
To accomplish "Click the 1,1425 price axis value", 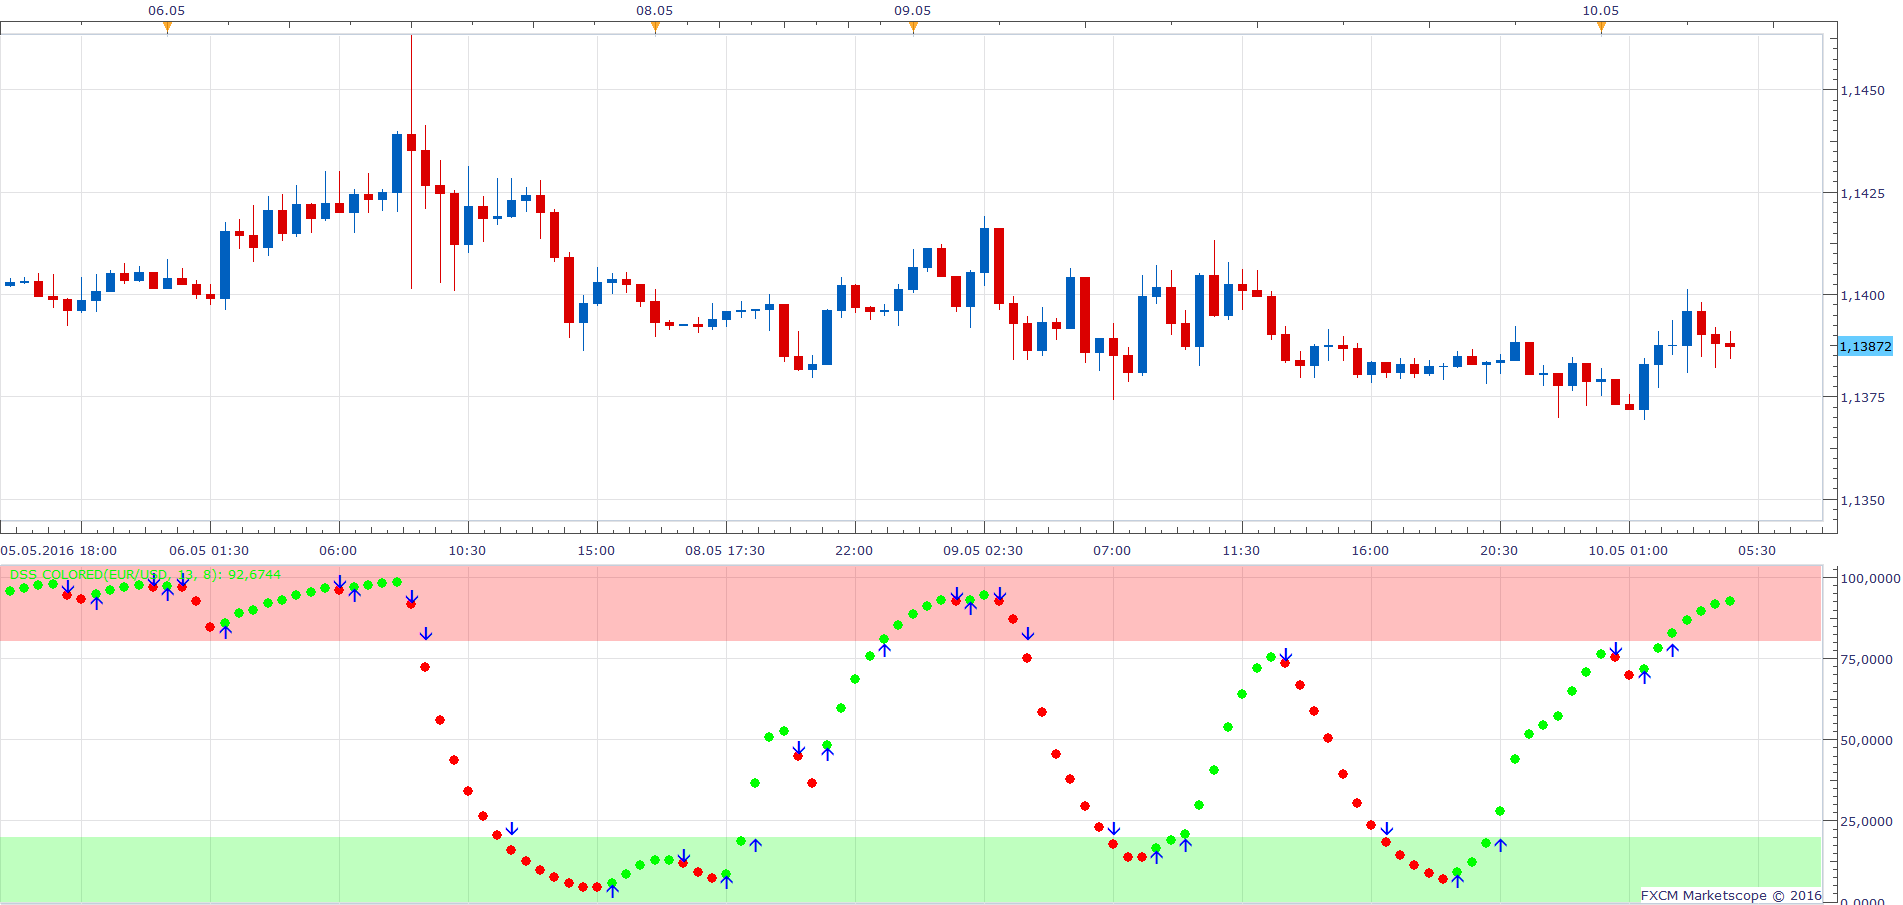I will click(1863, 193).
